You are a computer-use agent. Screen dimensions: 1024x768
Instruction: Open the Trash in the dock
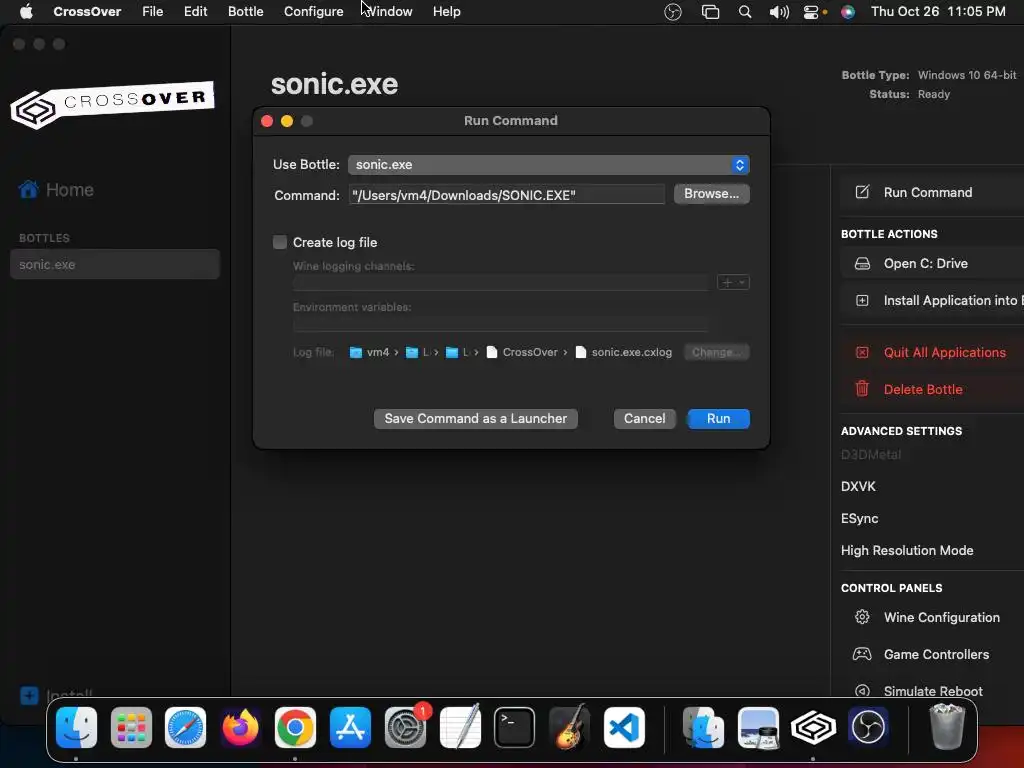point(947,727)
